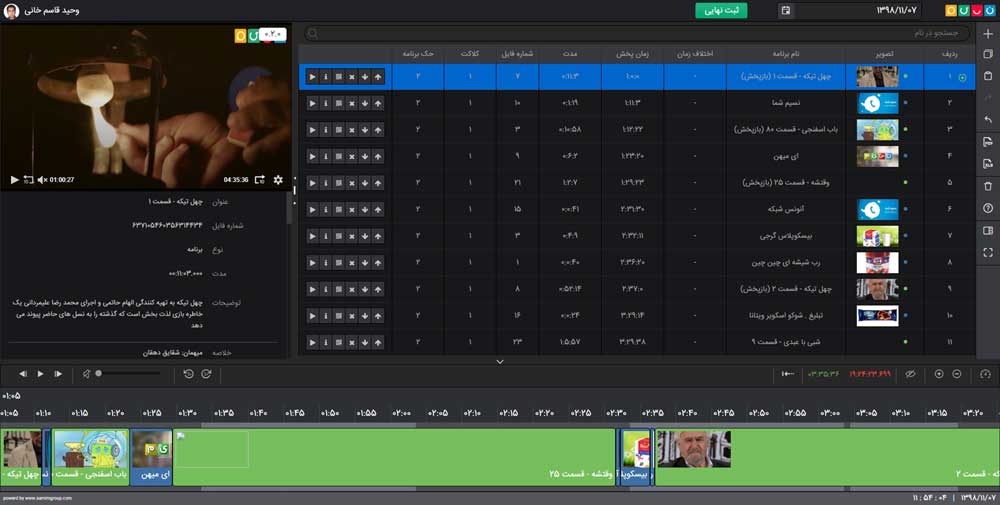
Task: Click the PDF export icon in sidebar
Action: click(x=988, y=142)
